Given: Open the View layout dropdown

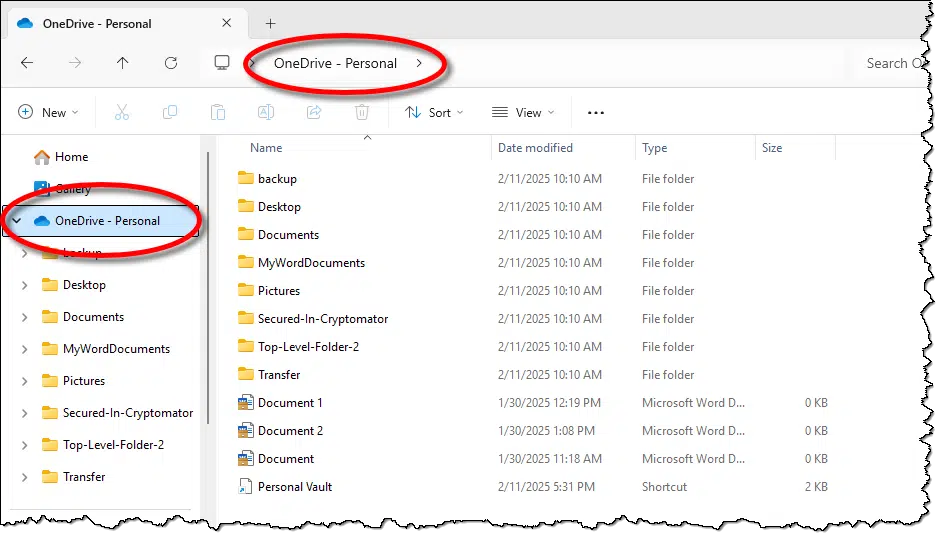Looking at the screenshot, I should (x=523, y=113).
